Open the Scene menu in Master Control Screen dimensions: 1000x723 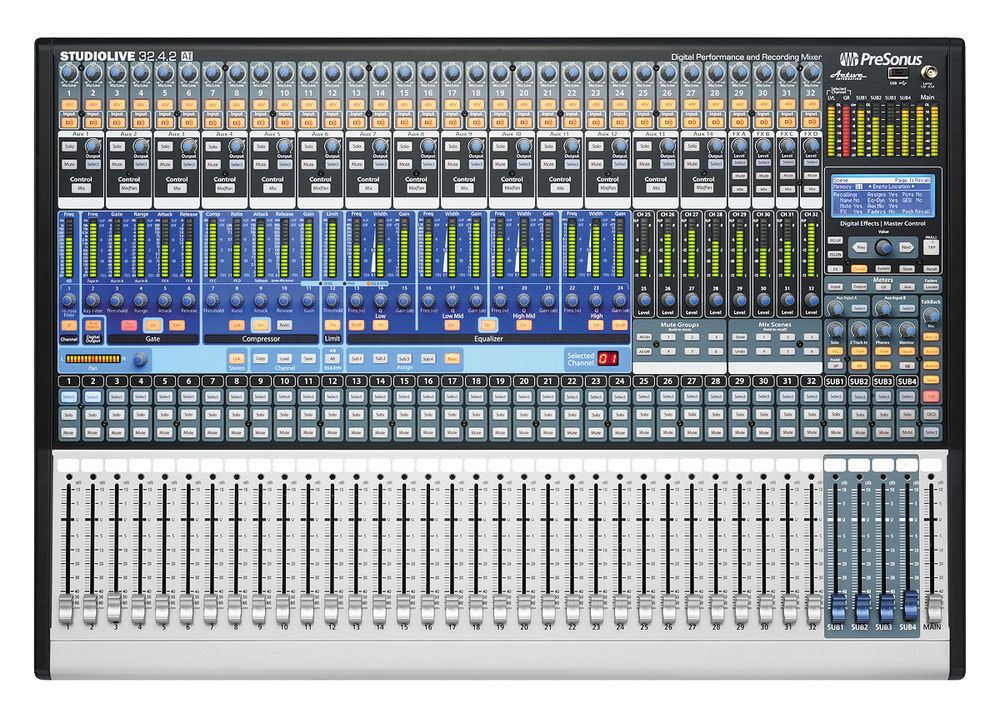[x=859, y=269]
